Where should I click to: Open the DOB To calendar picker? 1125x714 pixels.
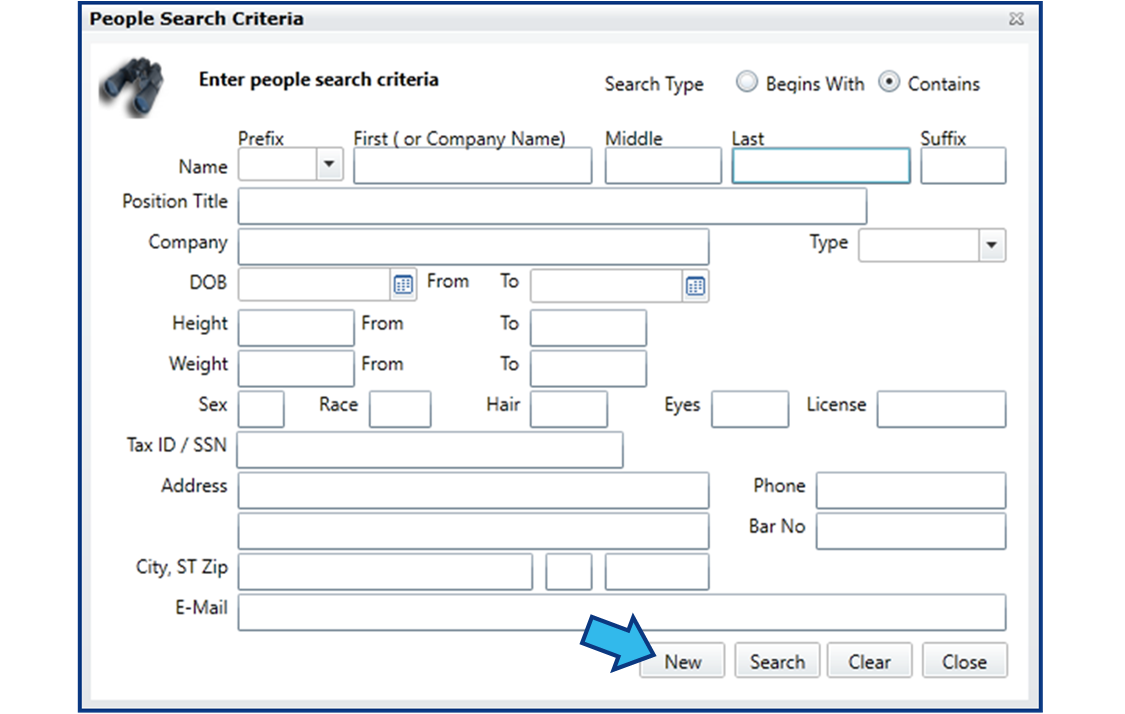coord(695,286)
